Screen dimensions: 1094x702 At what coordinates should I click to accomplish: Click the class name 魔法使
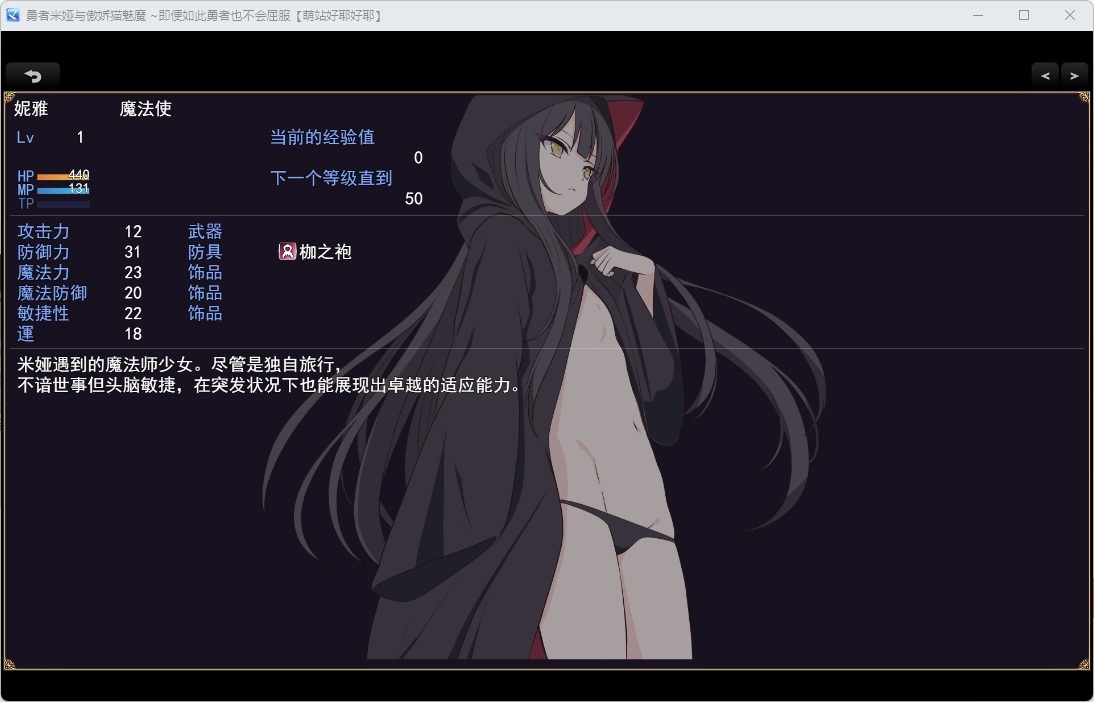click(x=146, y=109)
